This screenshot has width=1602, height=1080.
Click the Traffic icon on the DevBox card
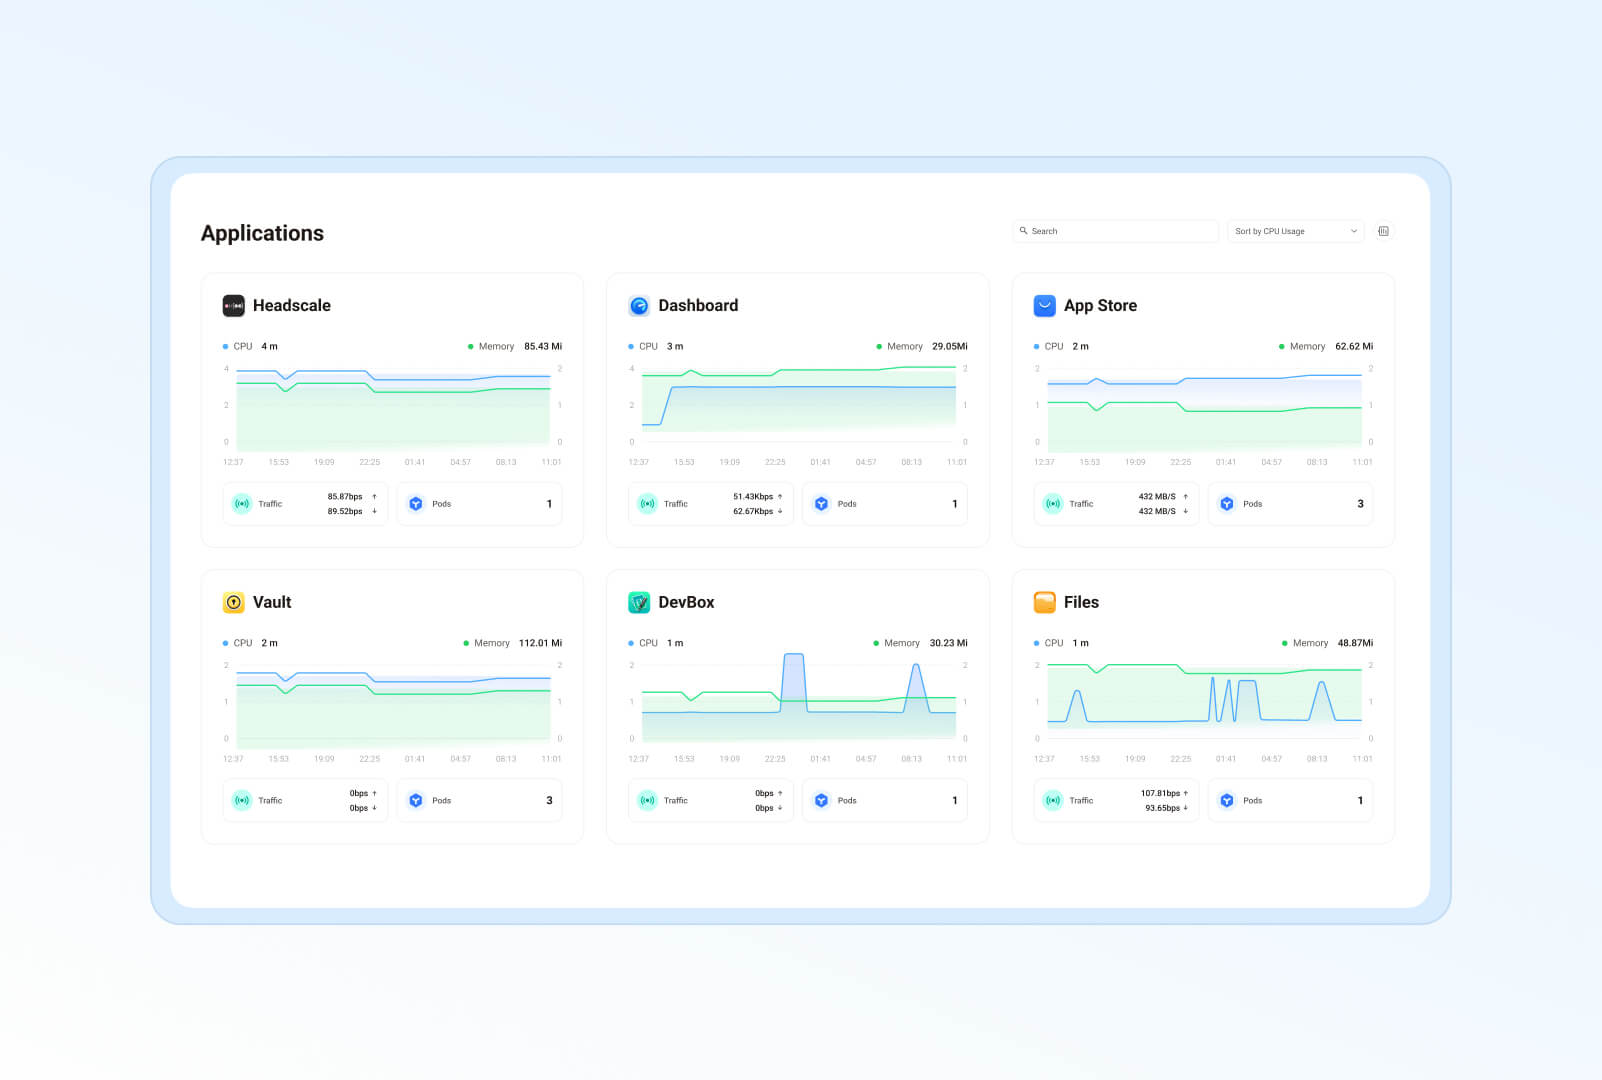(x=646, y=800)
